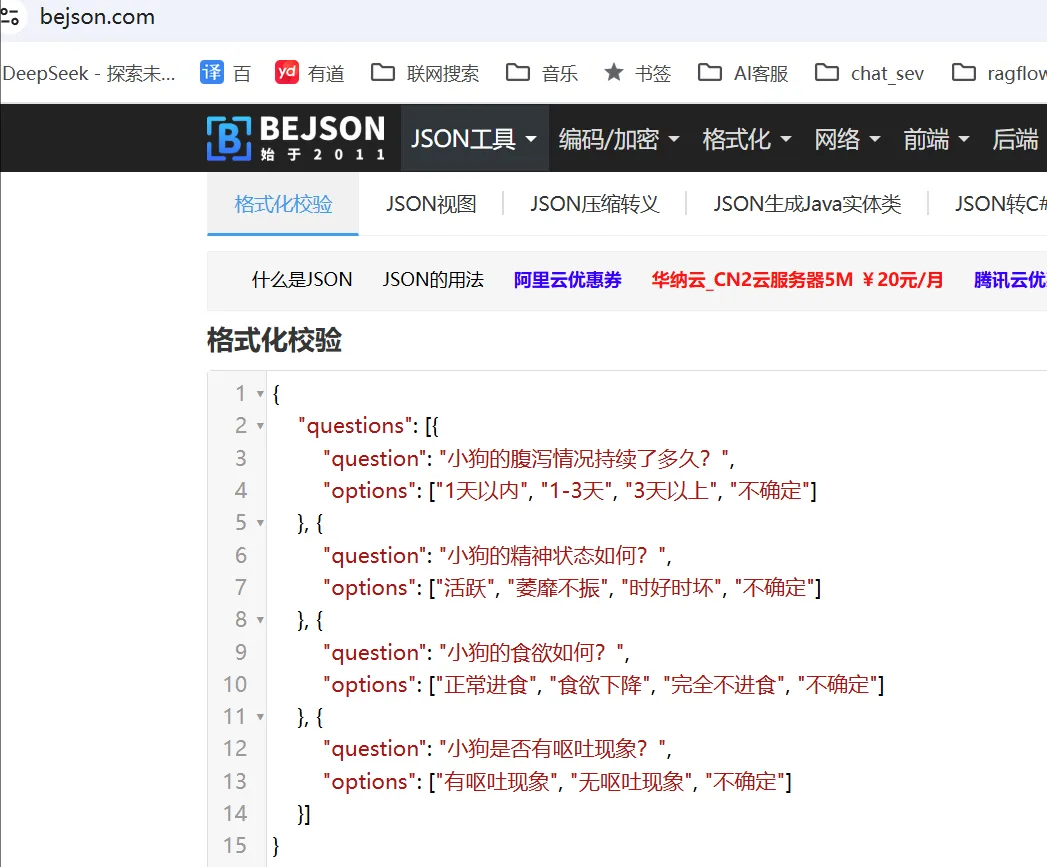
Task: Switch to the JSON转C# tab
Action: (1000, 204)
